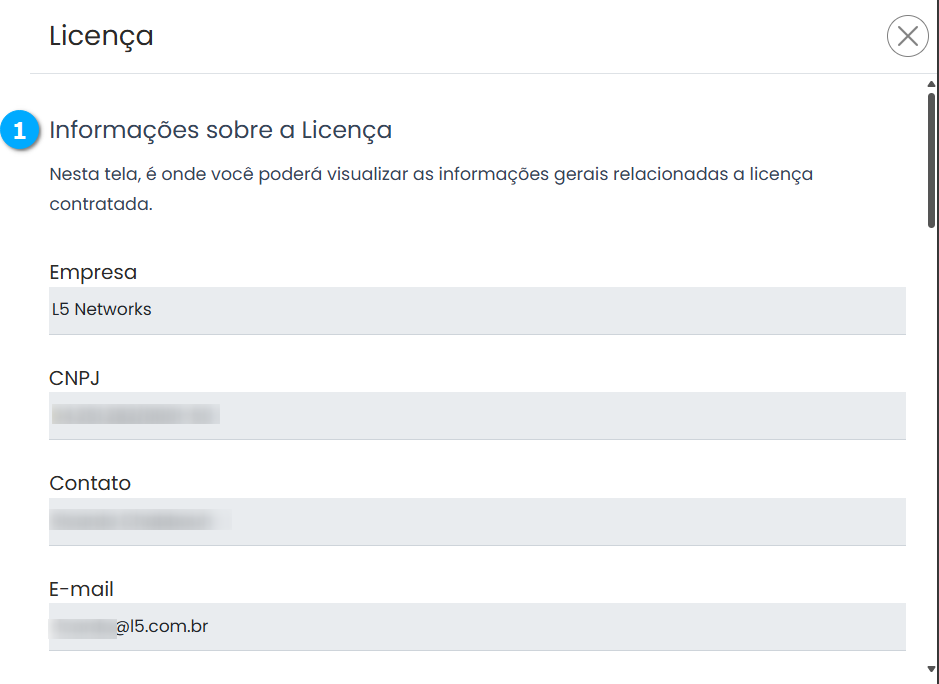The height and width of the screenshot is (684, 939).
Task: Click the Contato label
Action: pos(90,483)
